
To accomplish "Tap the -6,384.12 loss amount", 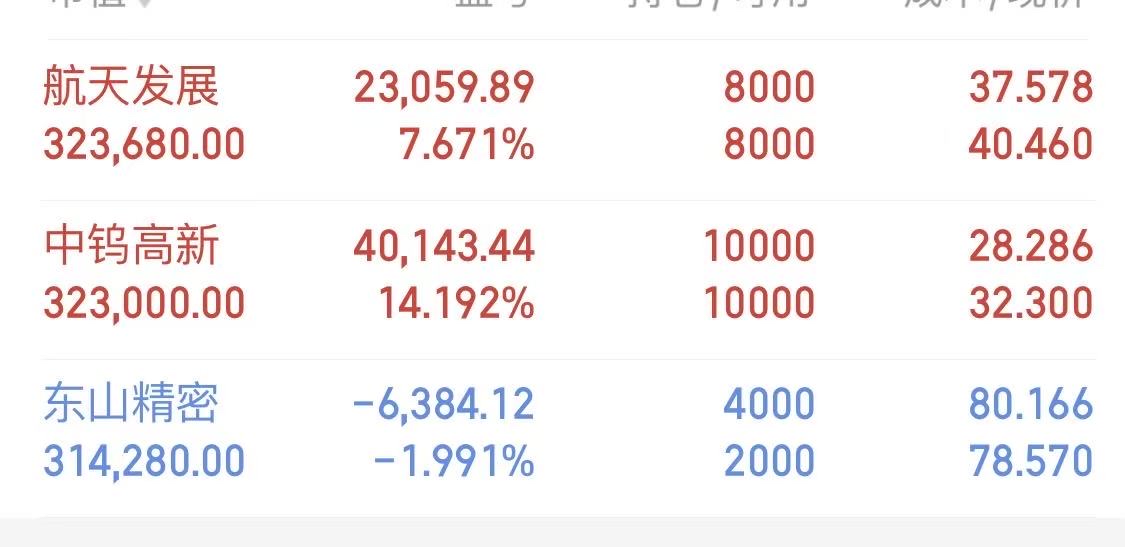I will tap(443, 403).
